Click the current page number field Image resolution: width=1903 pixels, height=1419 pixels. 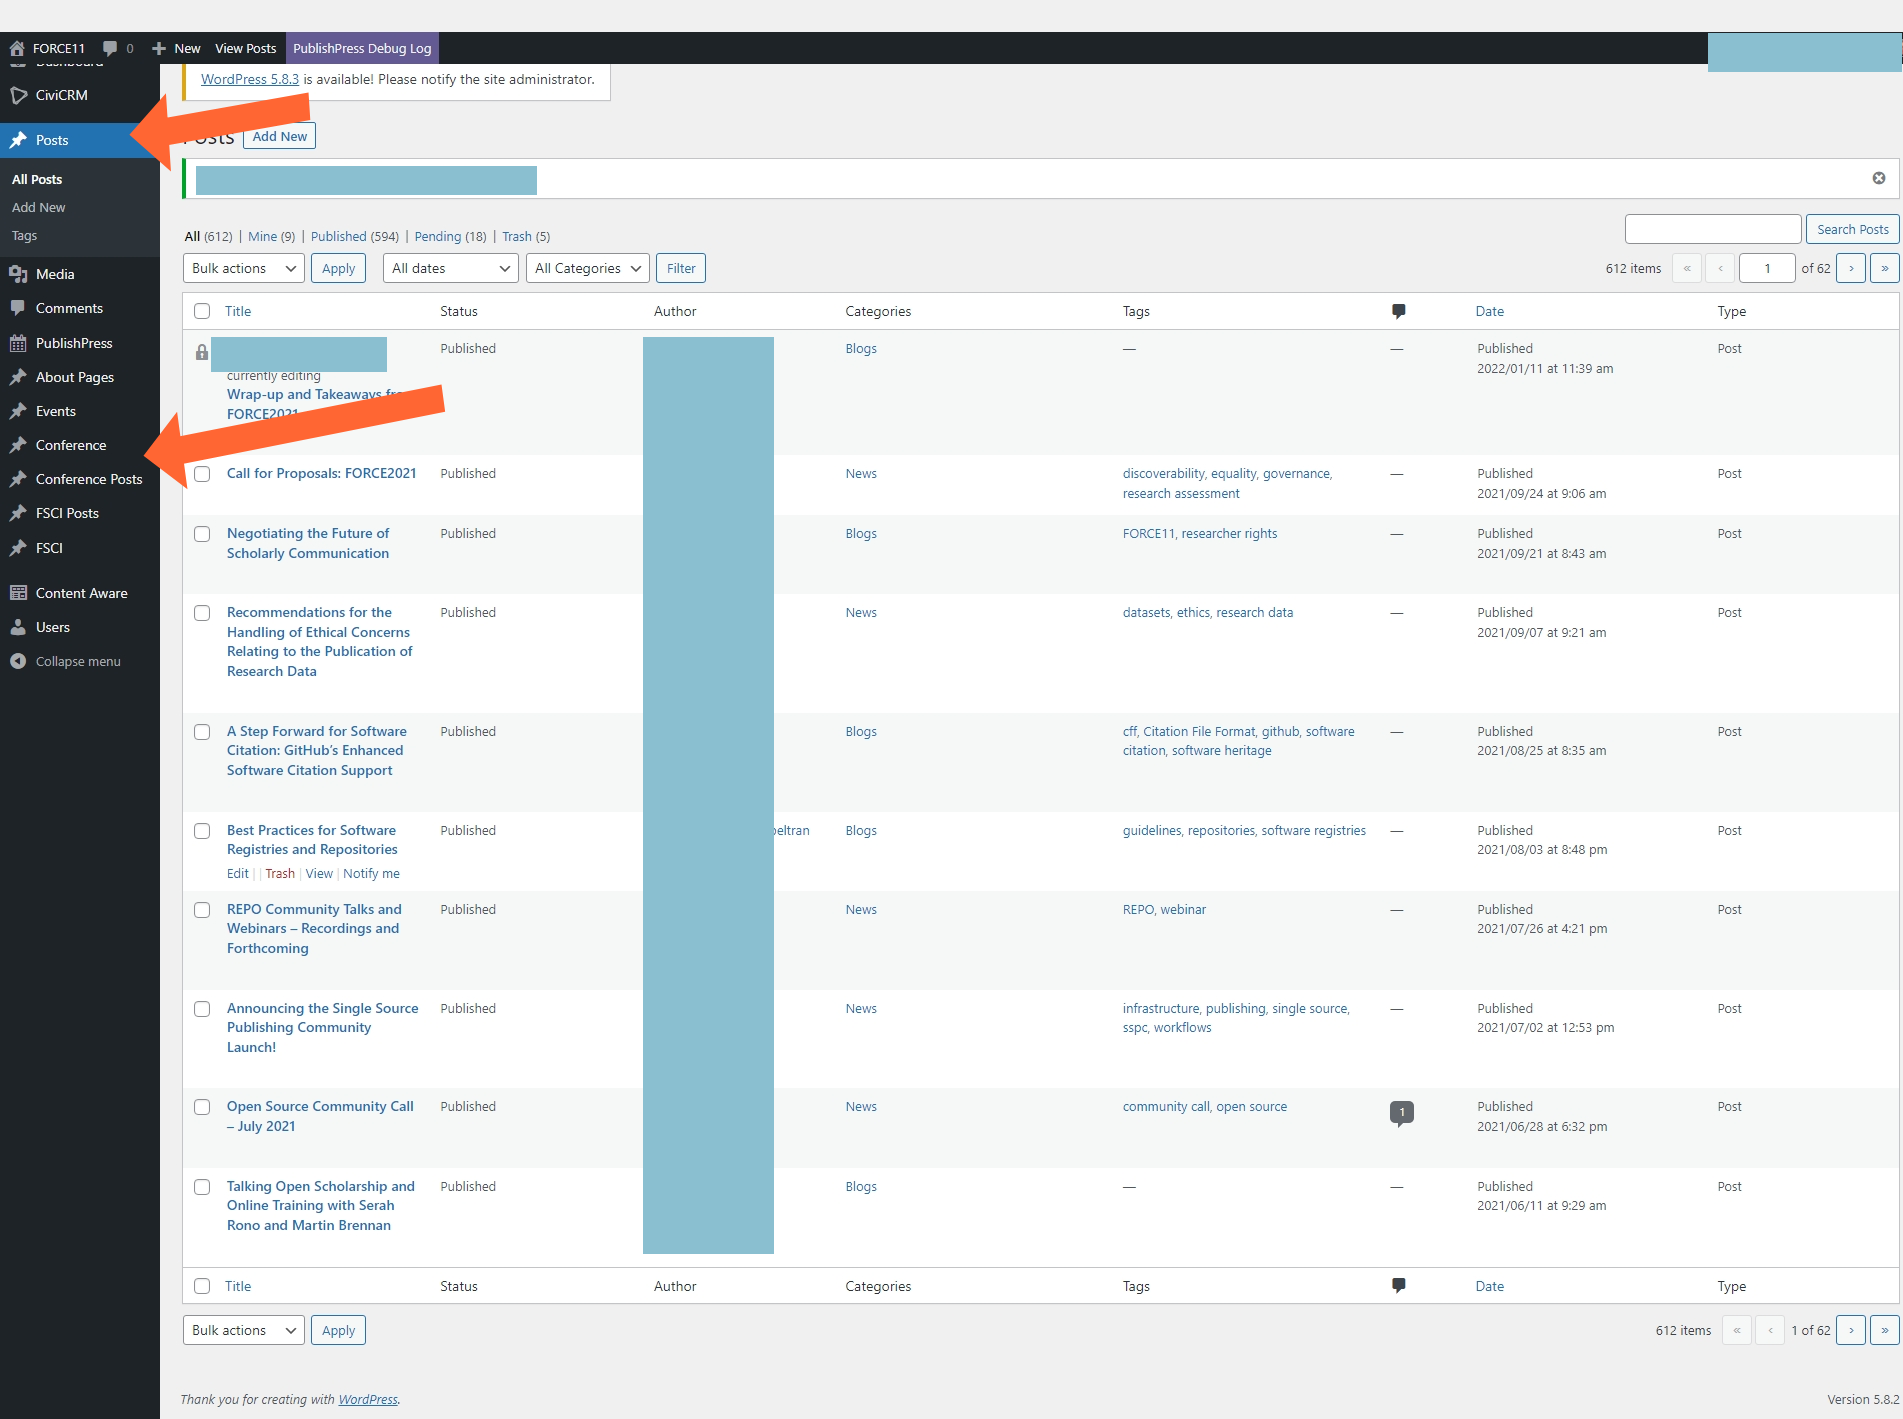[x=1767, y=268]
